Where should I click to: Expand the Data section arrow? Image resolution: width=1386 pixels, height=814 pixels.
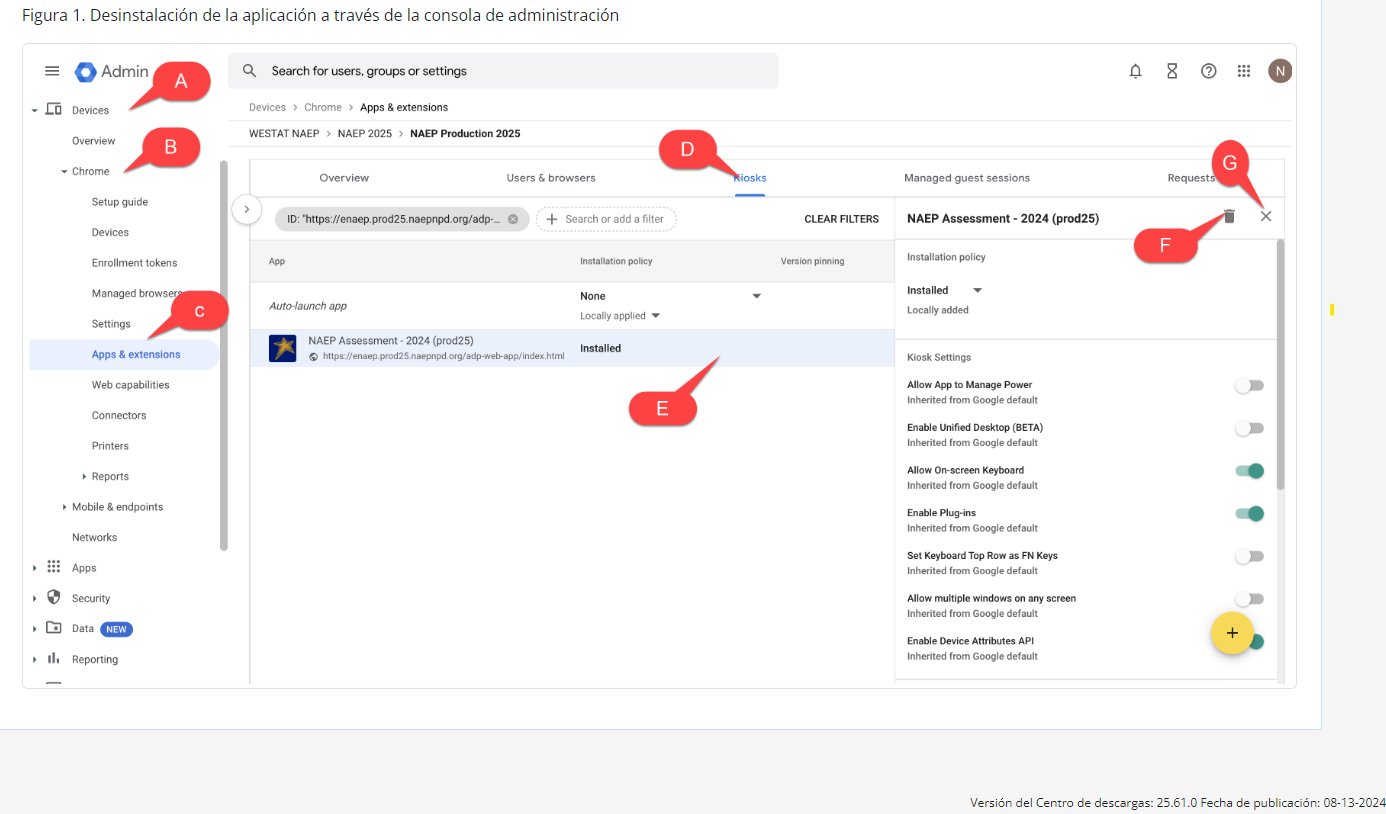coord(35,629)
